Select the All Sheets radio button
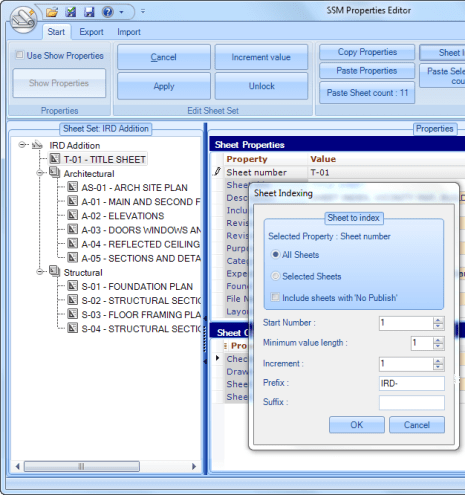This screenshot has height=495, width=465. pos(275,255)
